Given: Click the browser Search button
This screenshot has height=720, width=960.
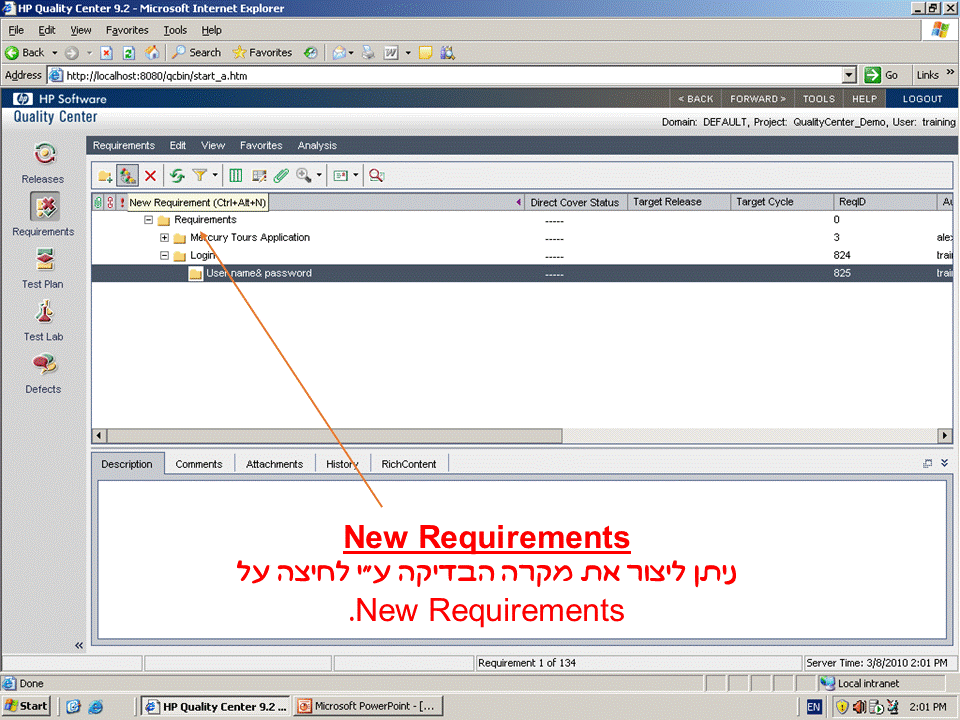Looking at the screenshot, I should [x=196, y=53].
